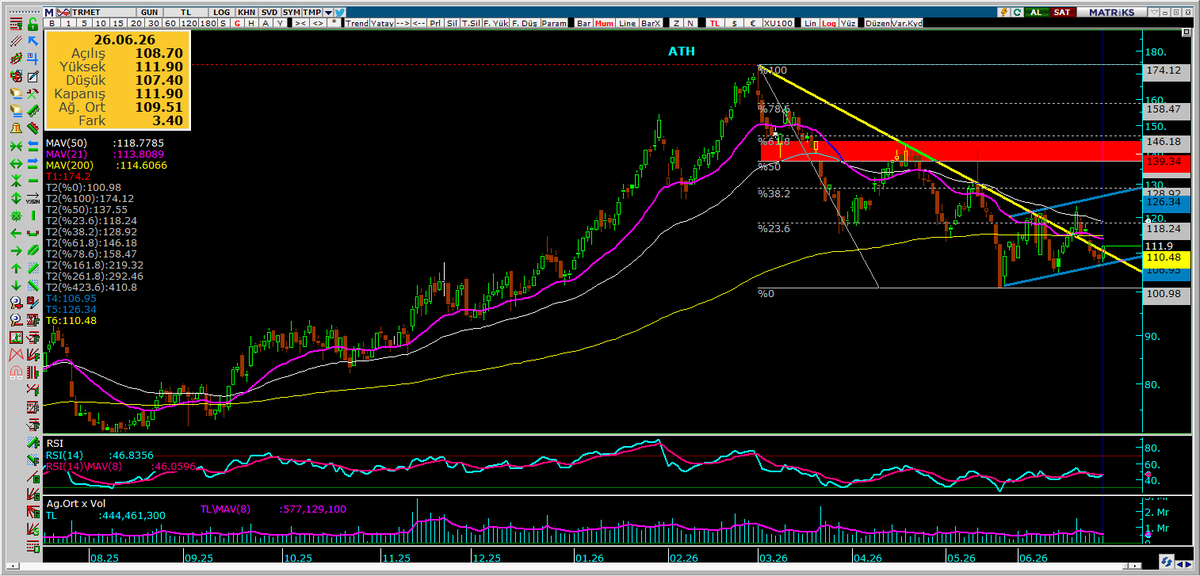1200x576 pixels.
Task: Open the GUN period selector
Action: (149, 12)
